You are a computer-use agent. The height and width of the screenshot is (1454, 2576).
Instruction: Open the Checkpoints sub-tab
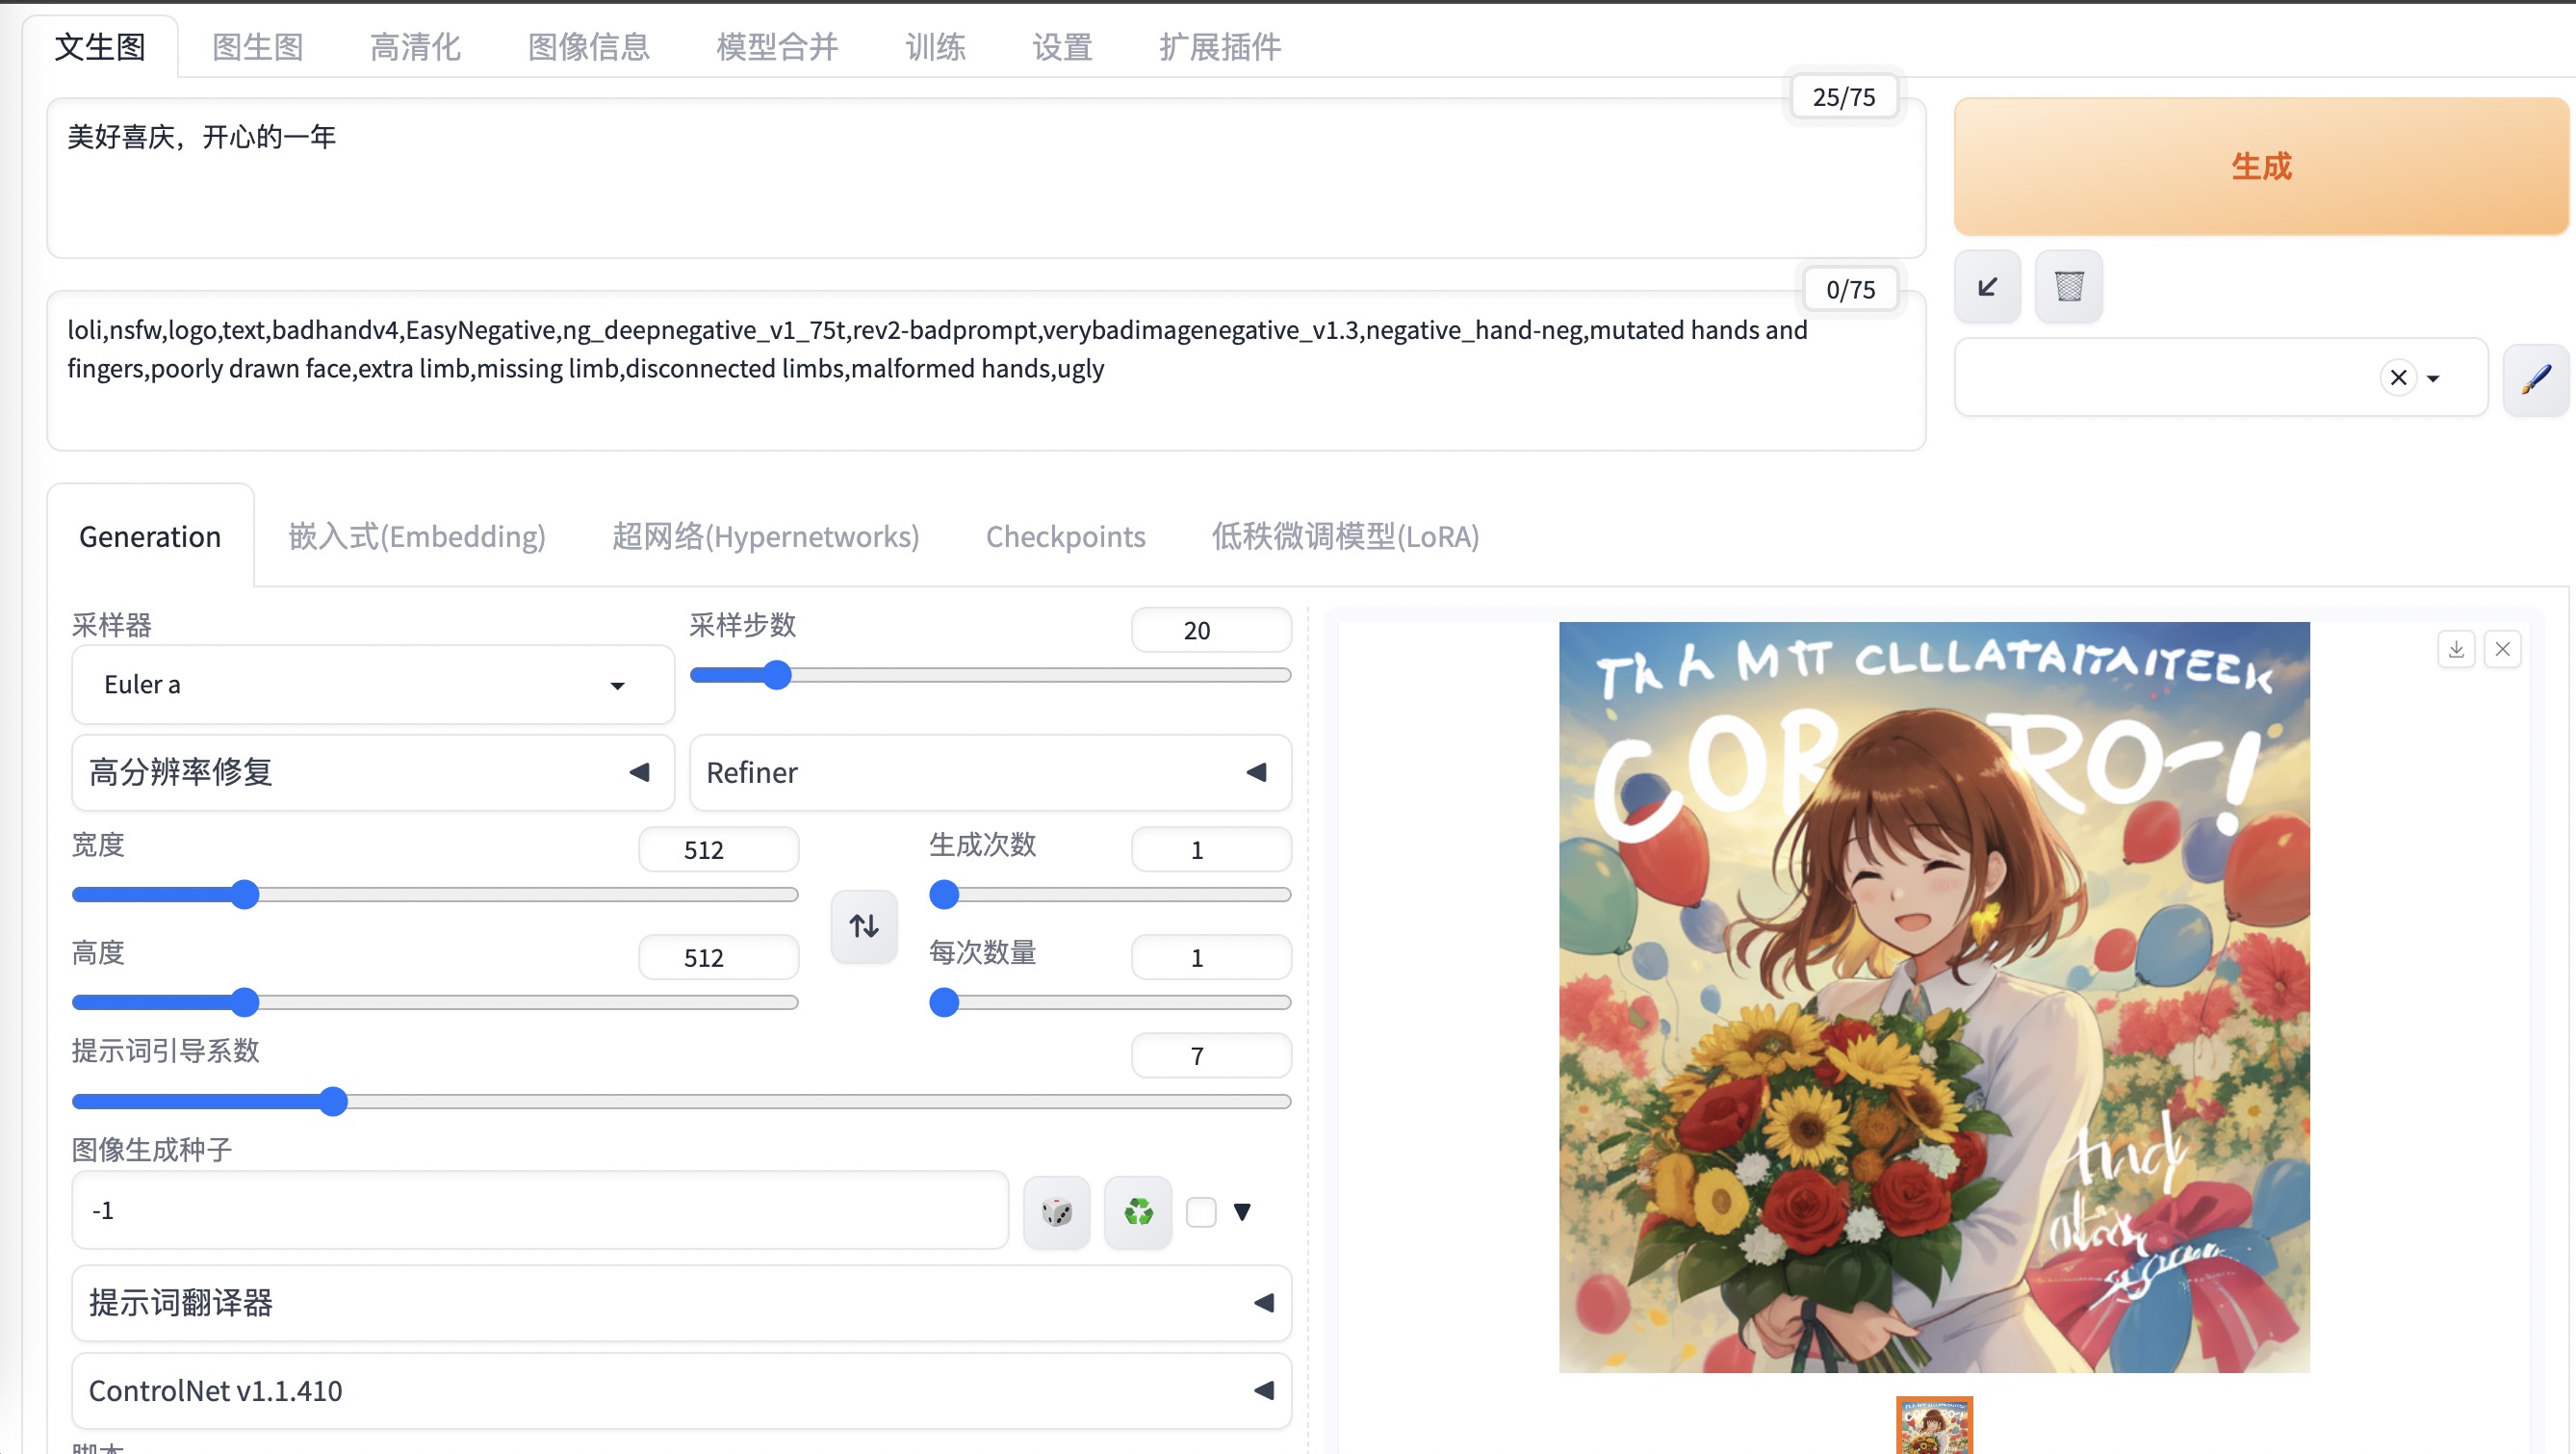1065,536
